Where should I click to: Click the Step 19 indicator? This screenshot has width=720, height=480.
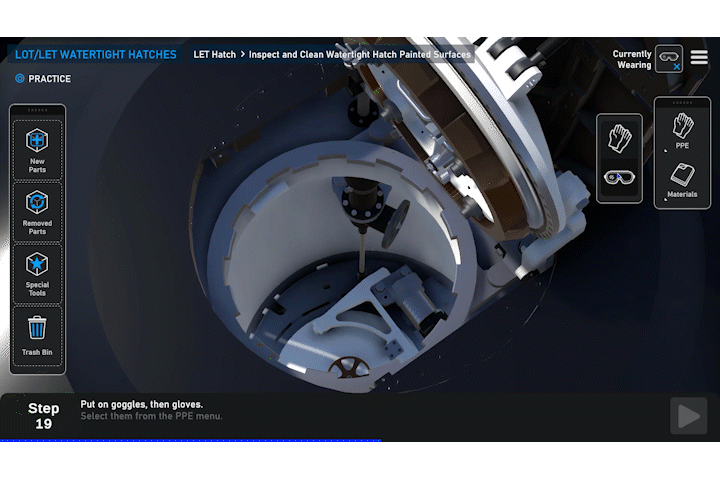pyautogui.click(x=43, y=416)
